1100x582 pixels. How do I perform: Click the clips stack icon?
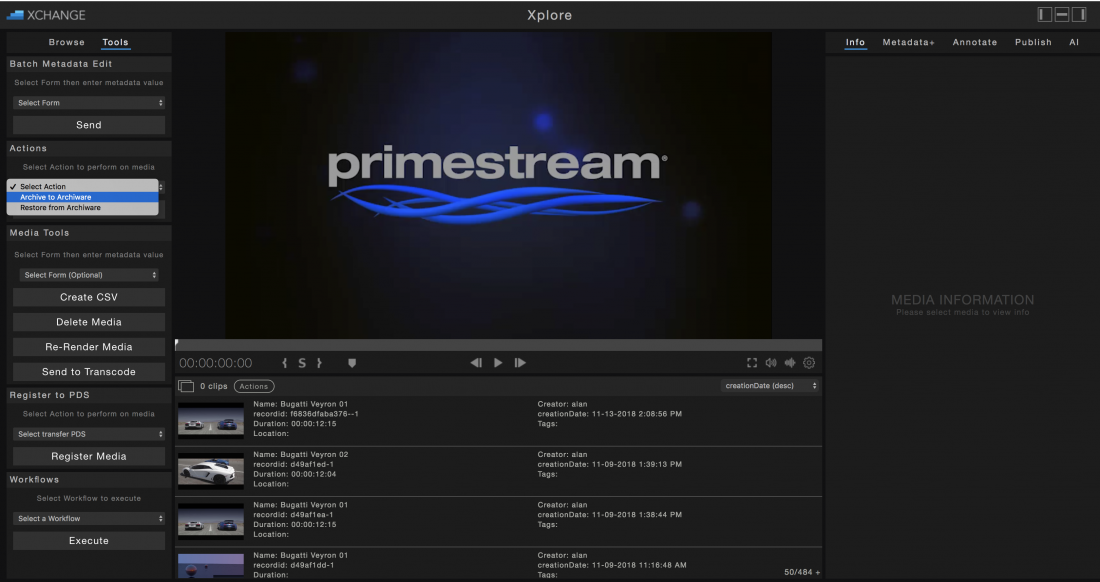186,386
